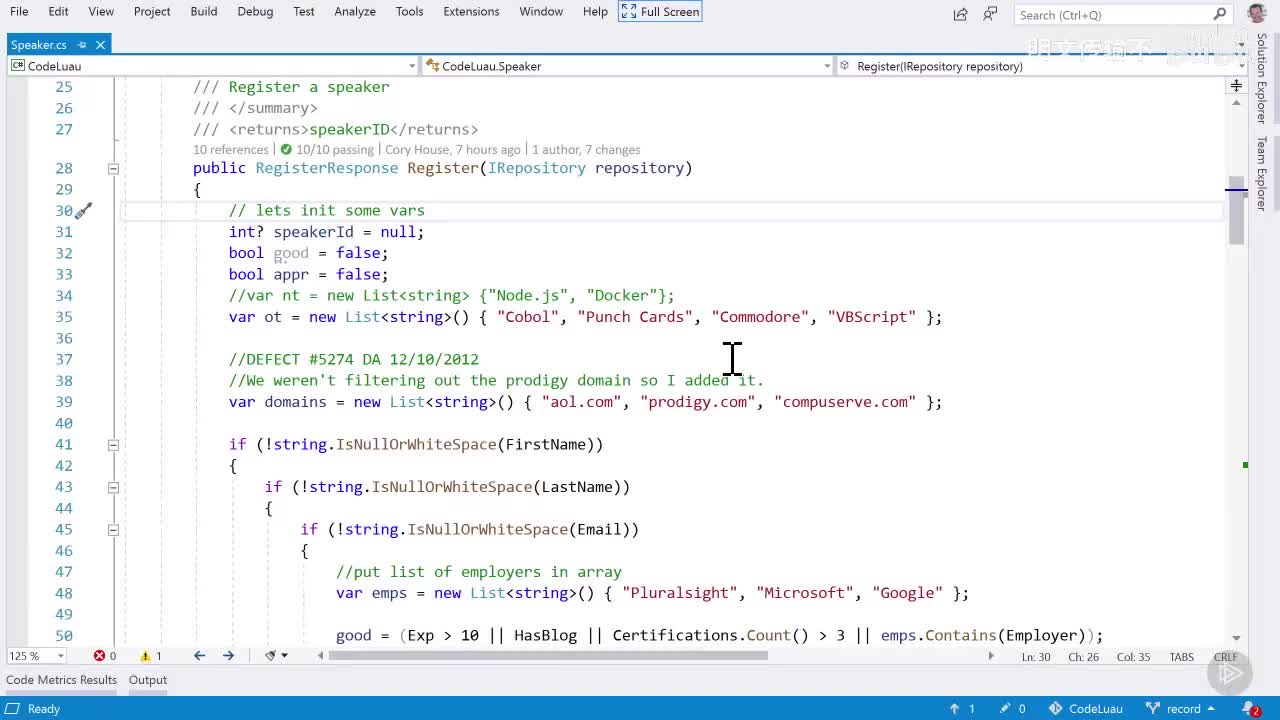Open the File menu
The width and height of the screenshot is (1280, 720).
pyautogui.click(x=19, y=11)
